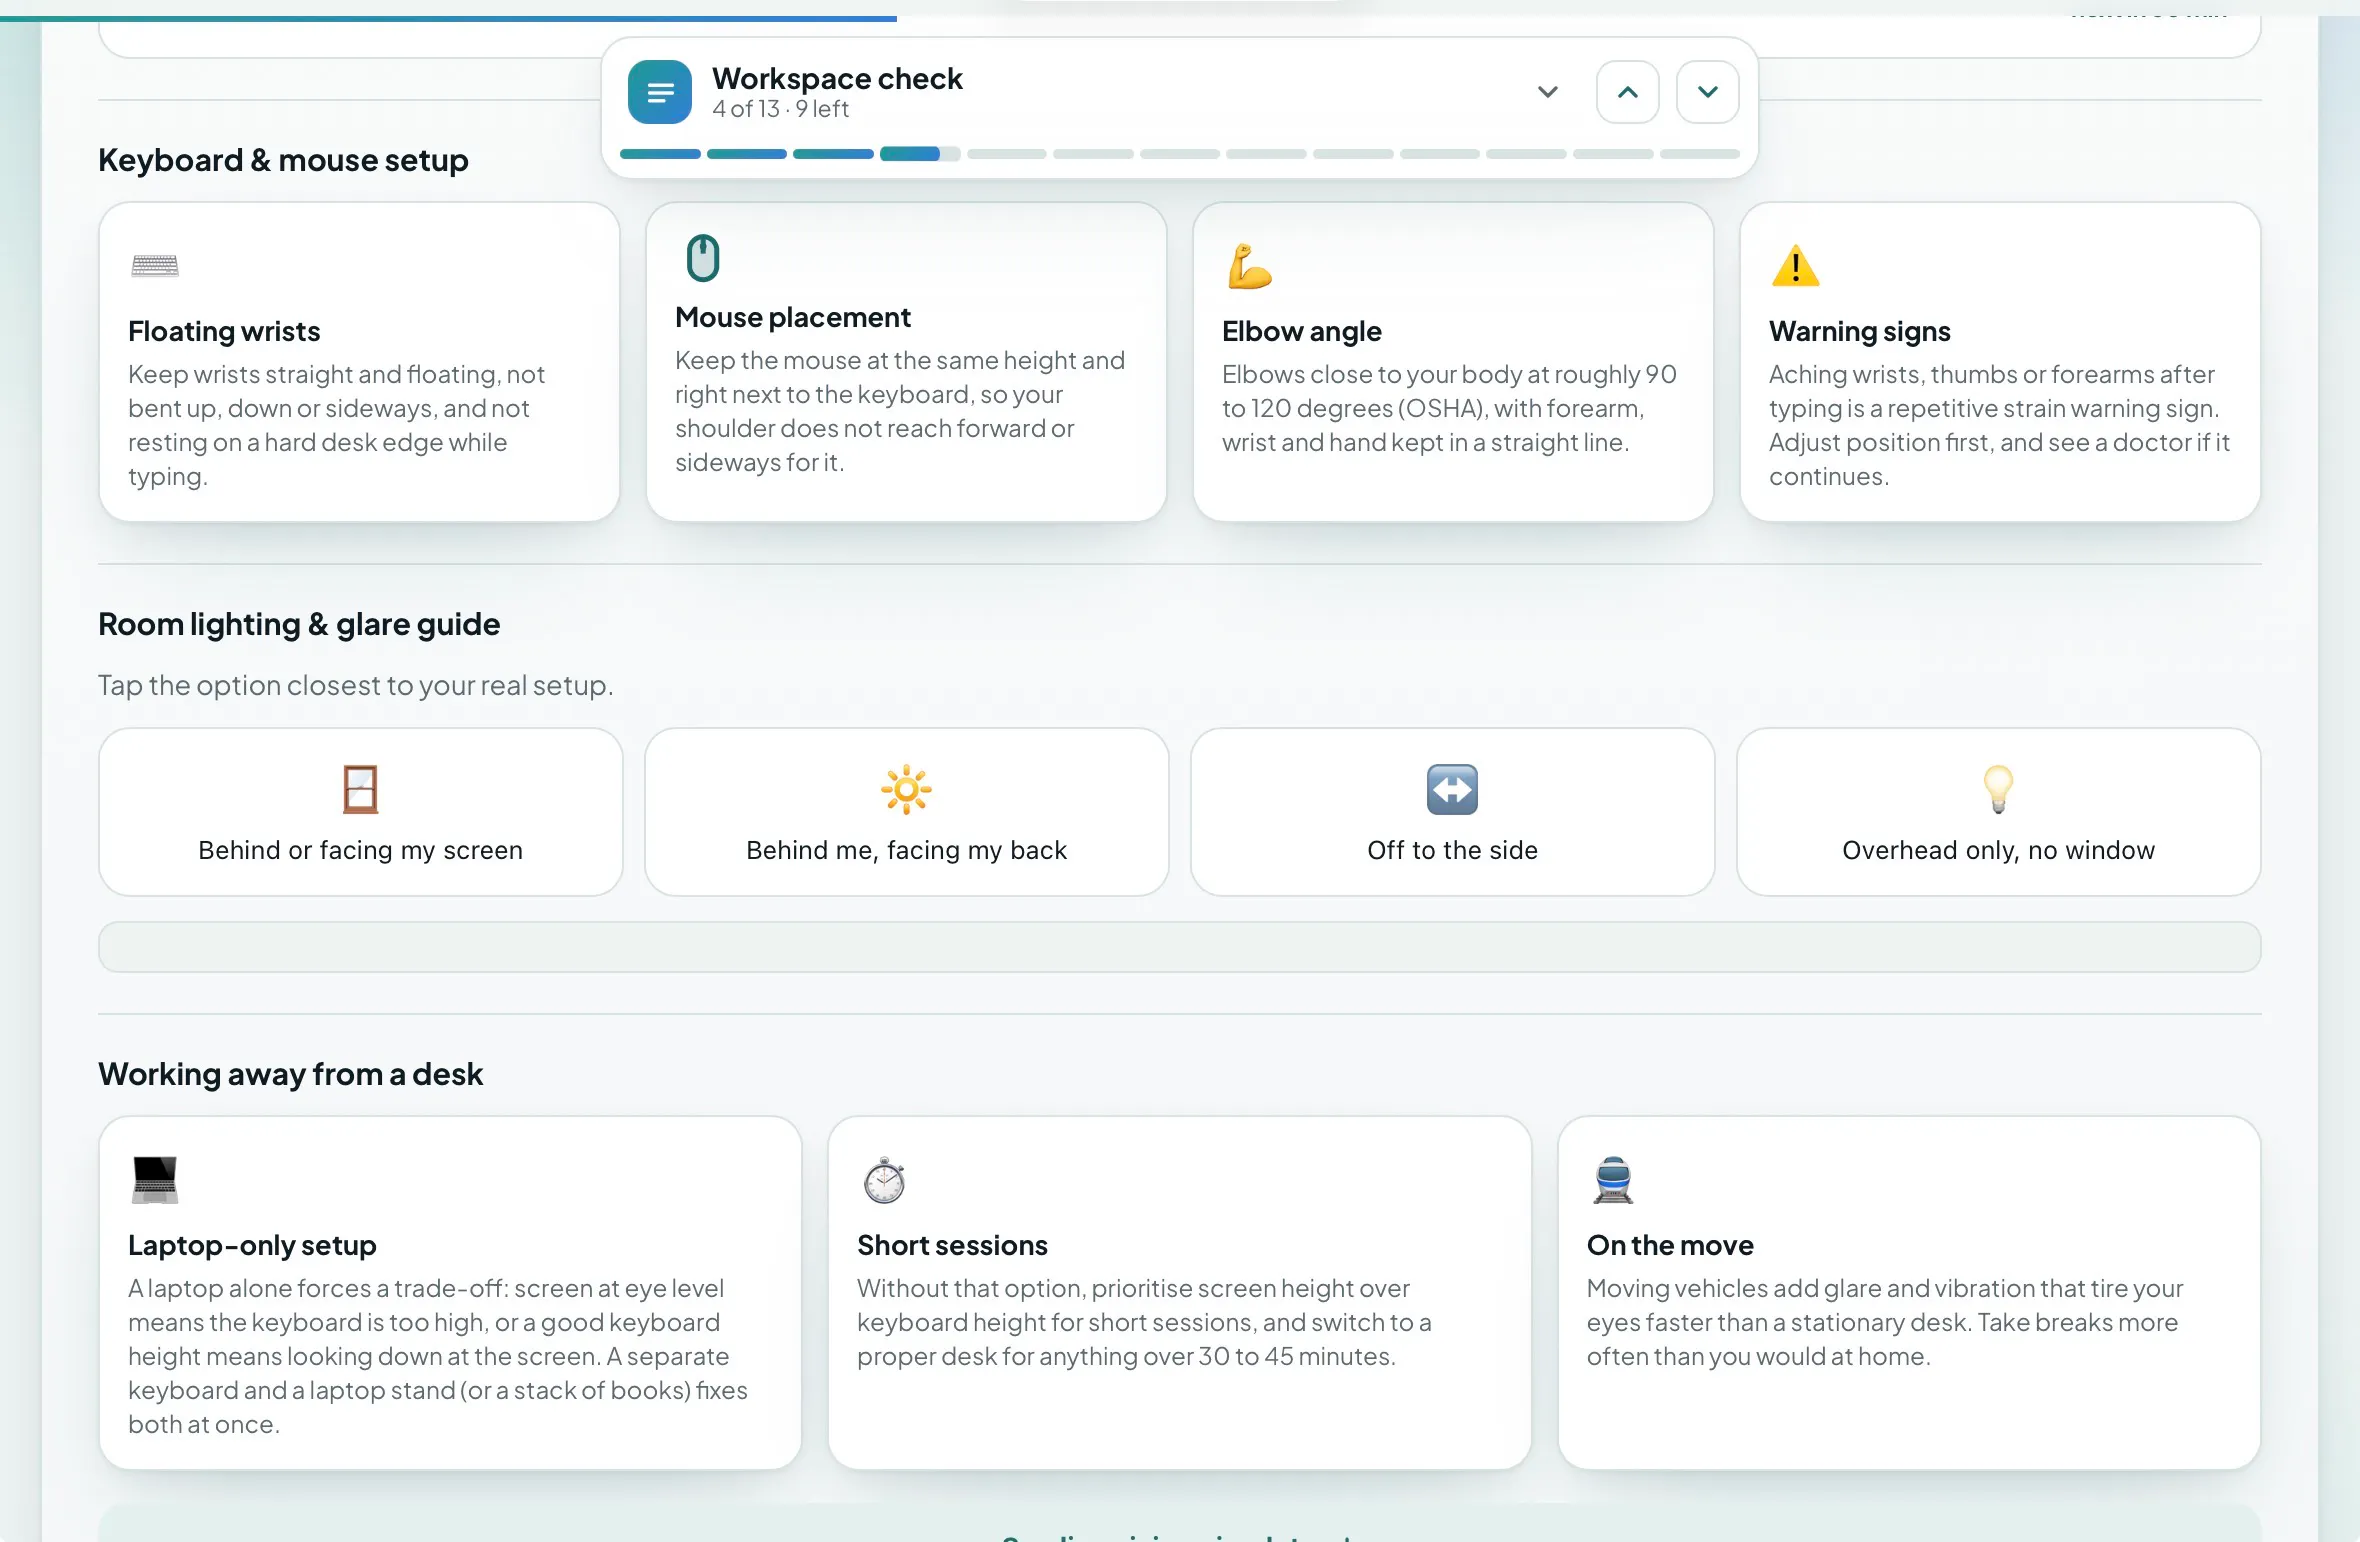The image size is (2360, 1542).
Task: Click 'Tap the option closest to your real setup'
Action: pos(355,685)
